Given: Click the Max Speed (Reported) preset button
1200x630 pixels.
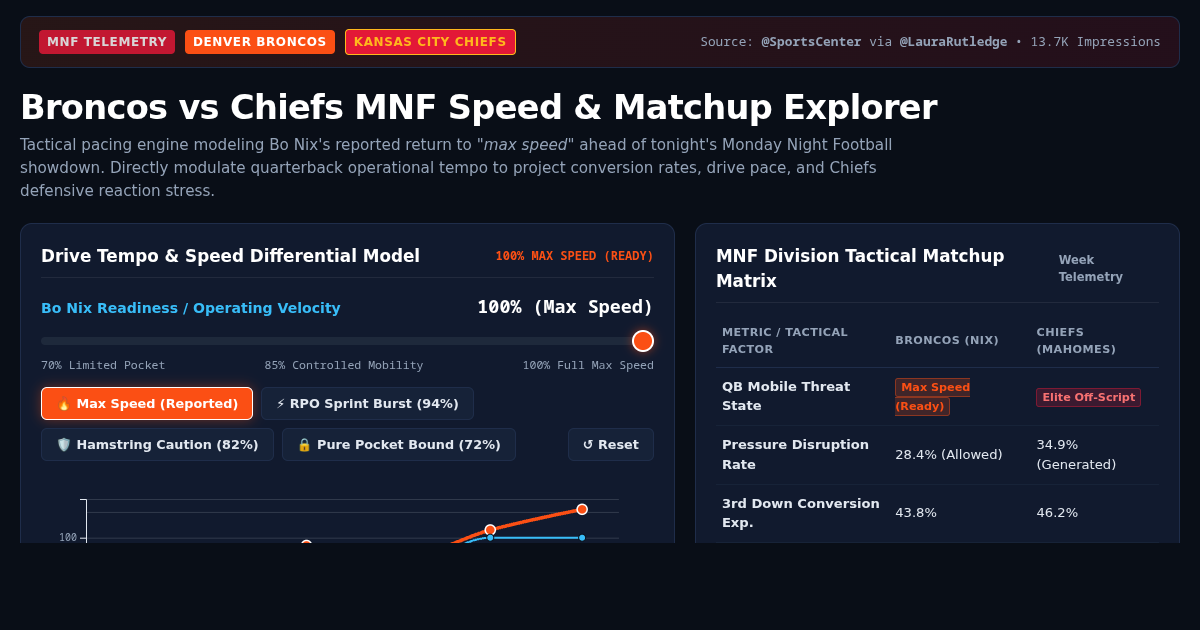Looking at the screenshot, I should (x=147, y=404).
